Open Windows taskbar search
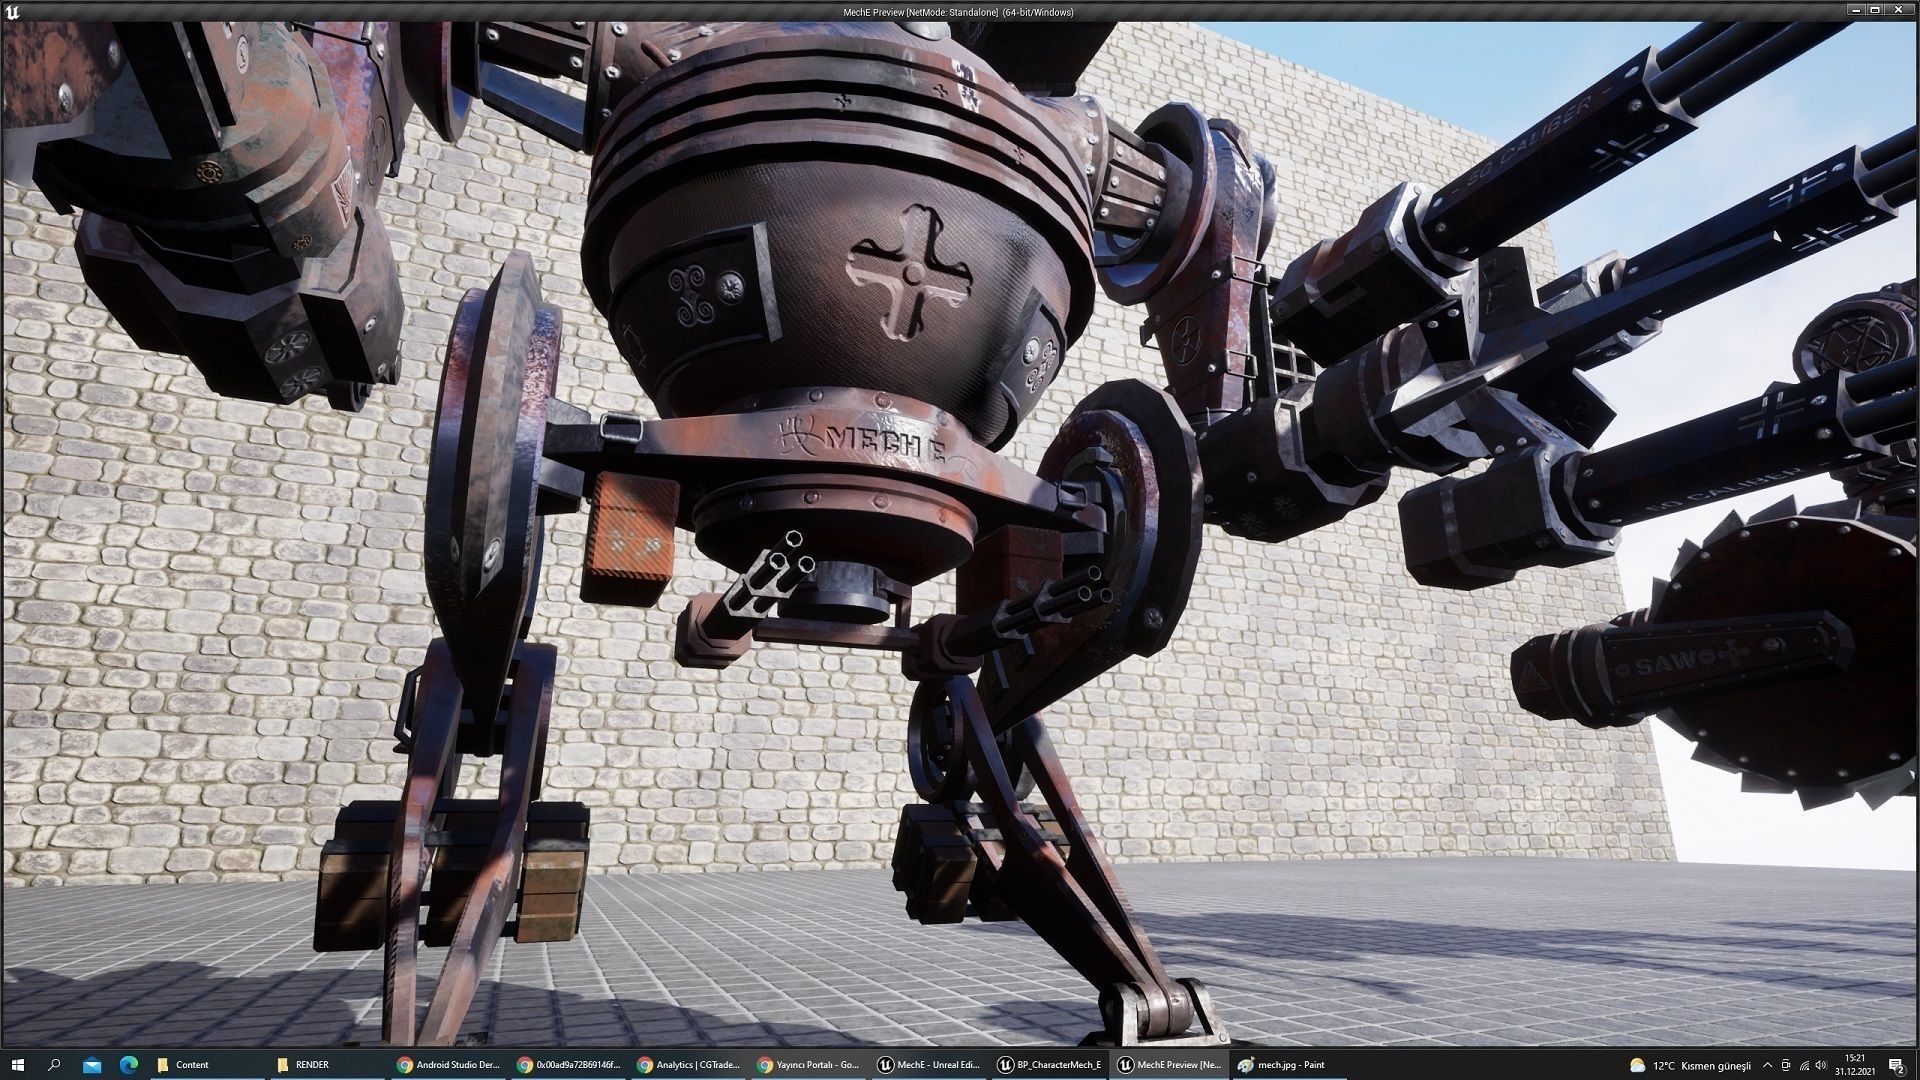 tap(54, 1064)
